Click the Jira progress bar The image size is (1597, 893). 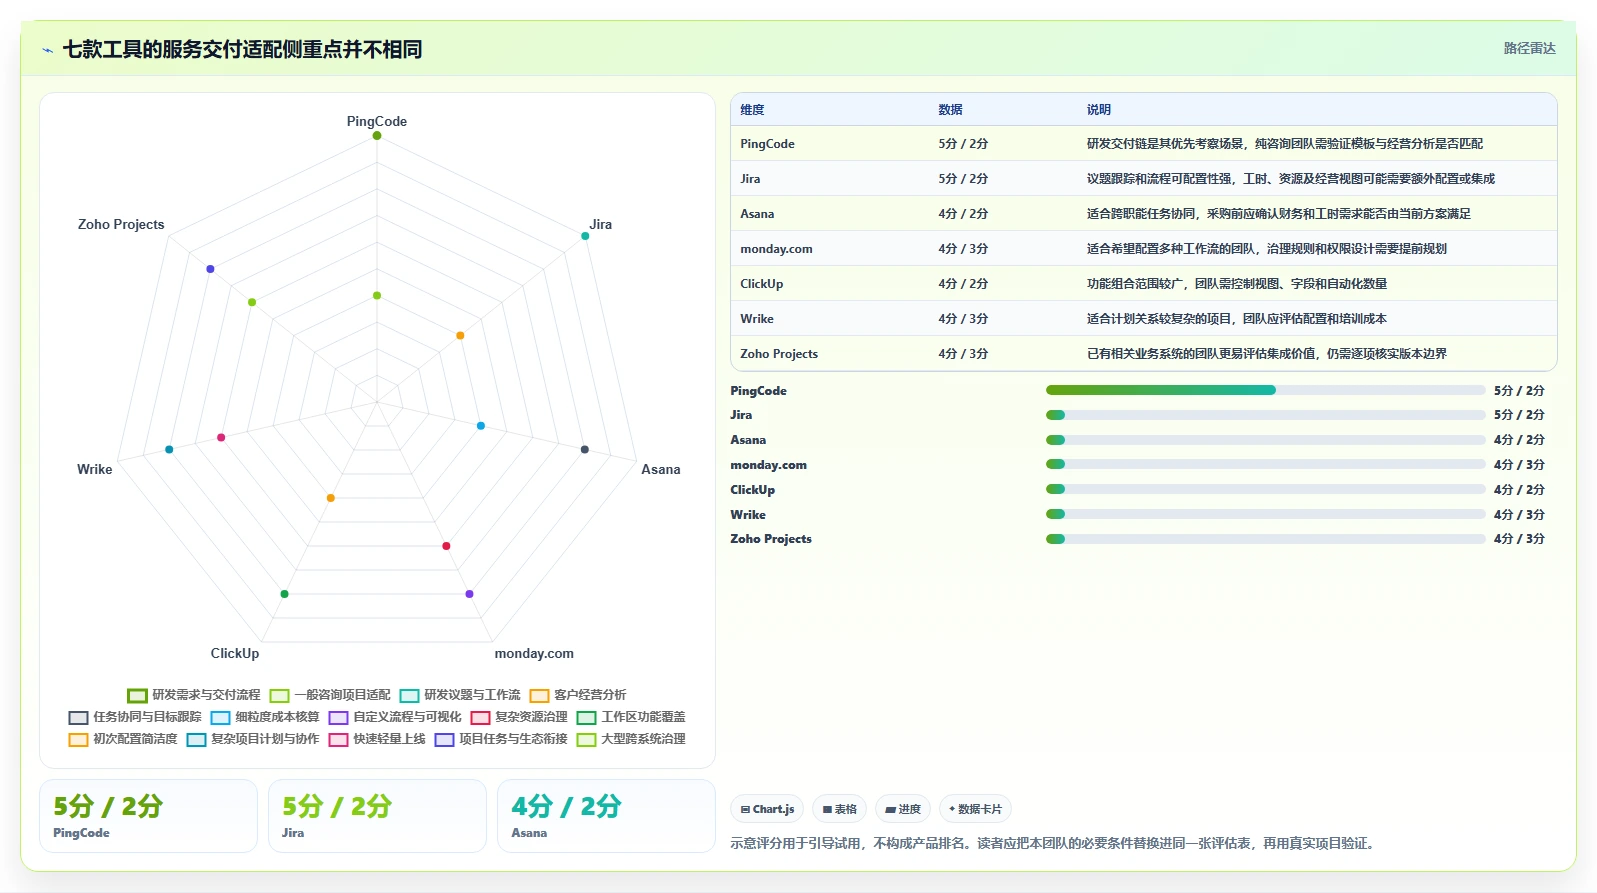1265,415
